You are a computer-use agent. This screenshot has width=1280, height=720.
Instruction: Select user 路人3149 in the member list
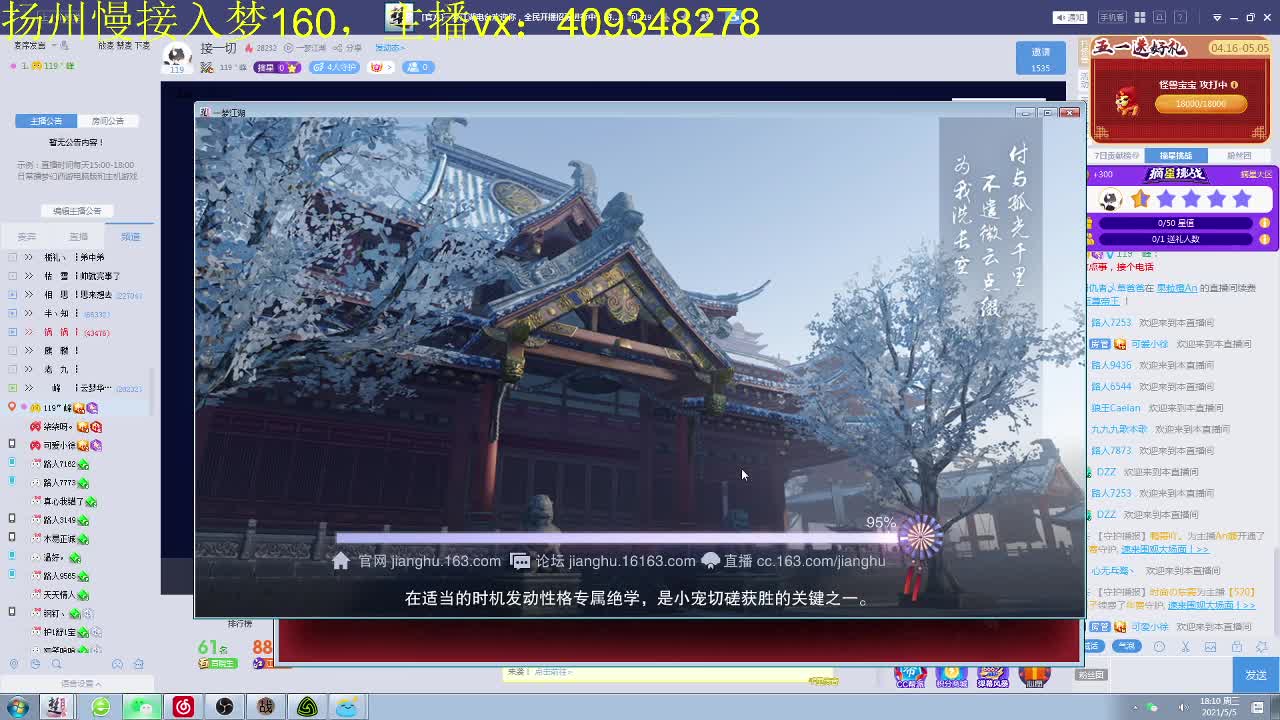coord(60,520)
